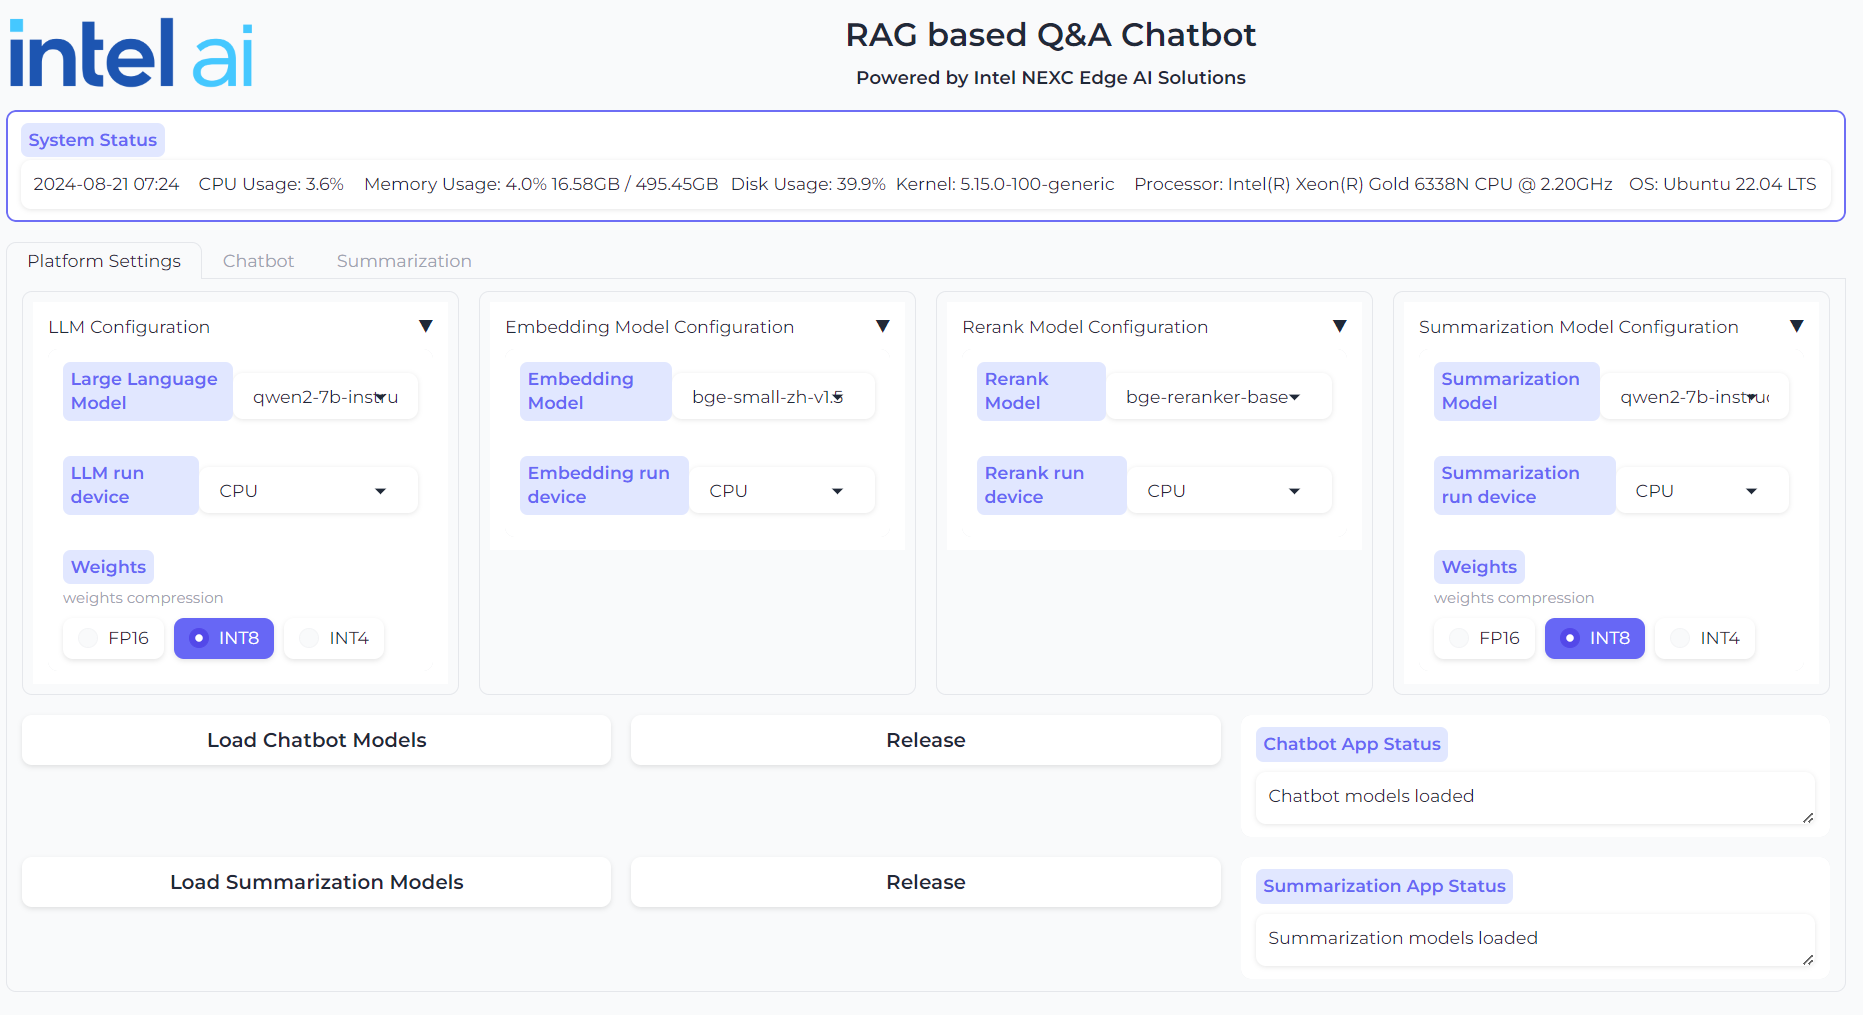This screenshot has width=1863, height=1015.
Task: Click the Intel AI logo
Action: coord(131,54)
